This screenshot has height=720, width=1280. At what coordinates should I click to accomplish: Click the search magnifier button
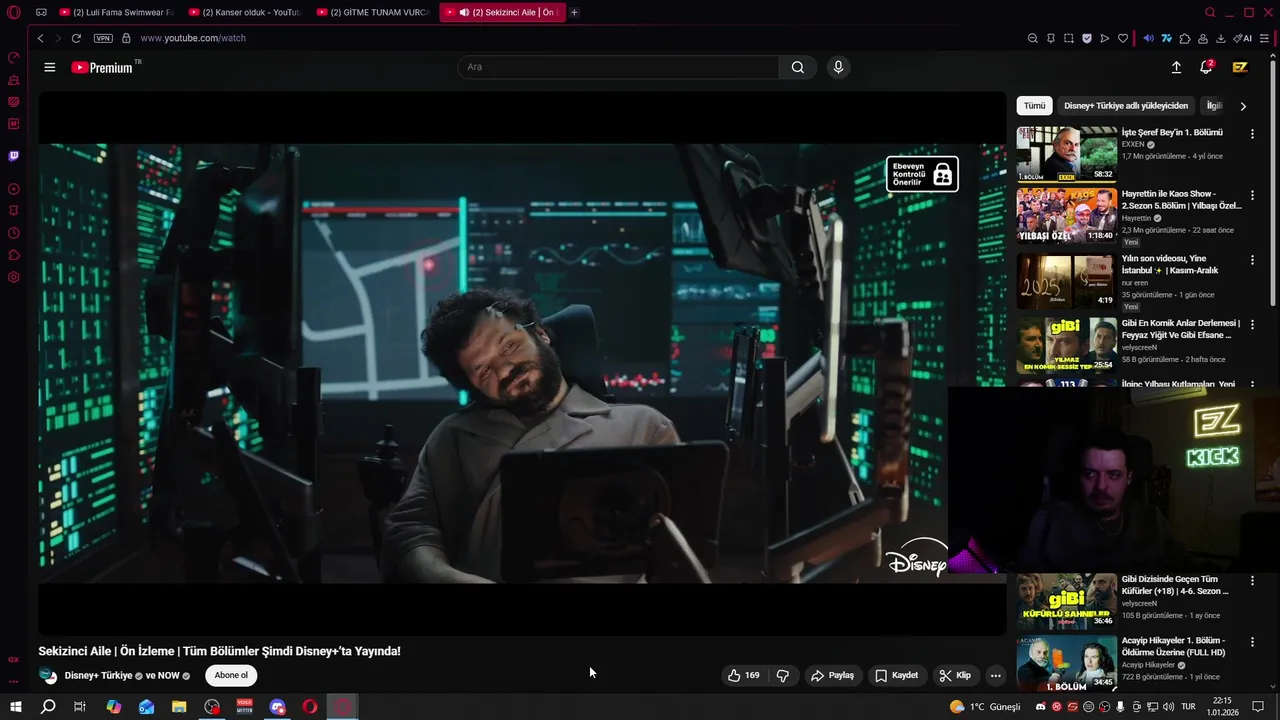[x=797, y=67]
